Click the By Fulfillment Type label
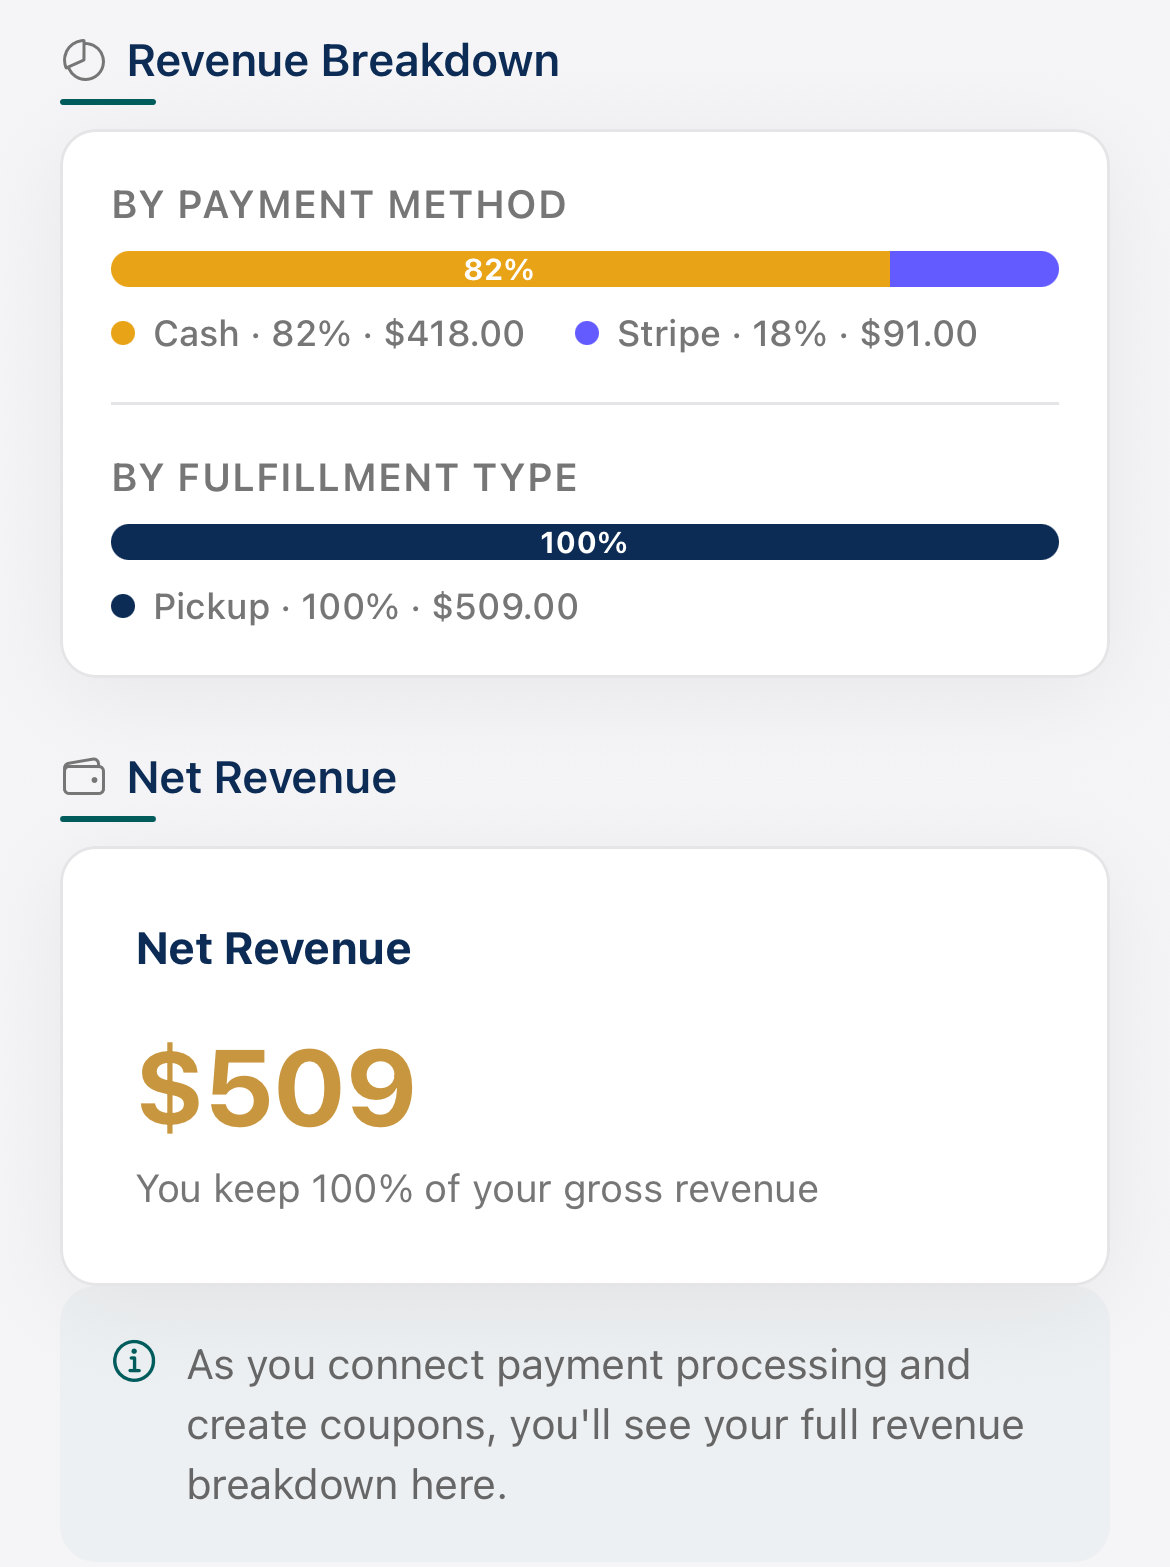 click(x=345, y=478)
